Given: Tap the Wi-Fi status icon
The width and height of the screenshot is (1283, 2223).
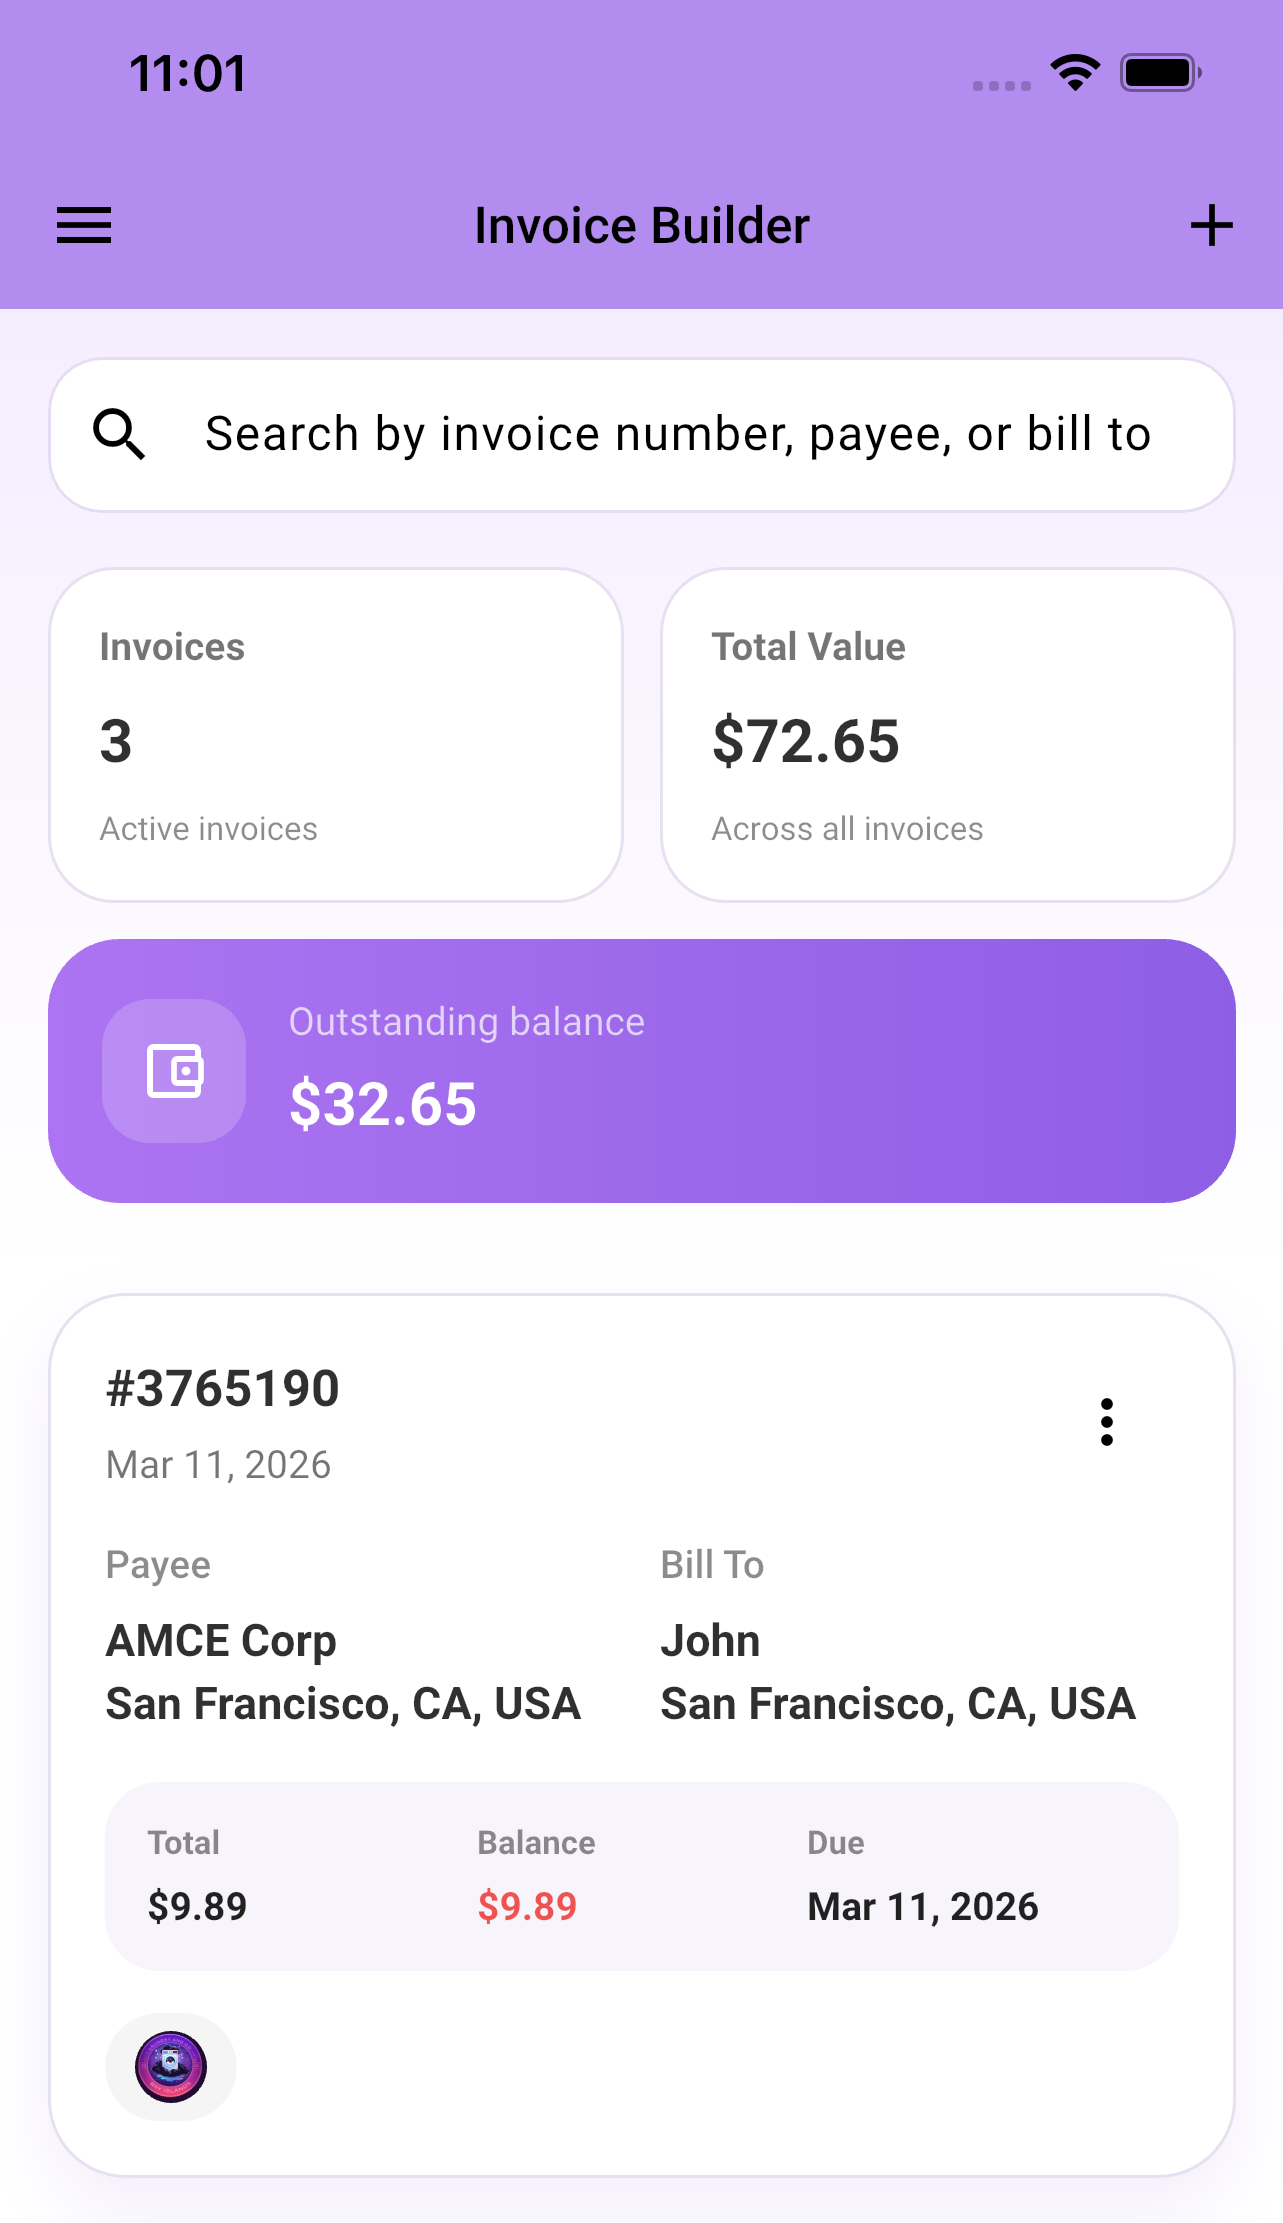Looking at the screenshot, I should point(1075,73).
